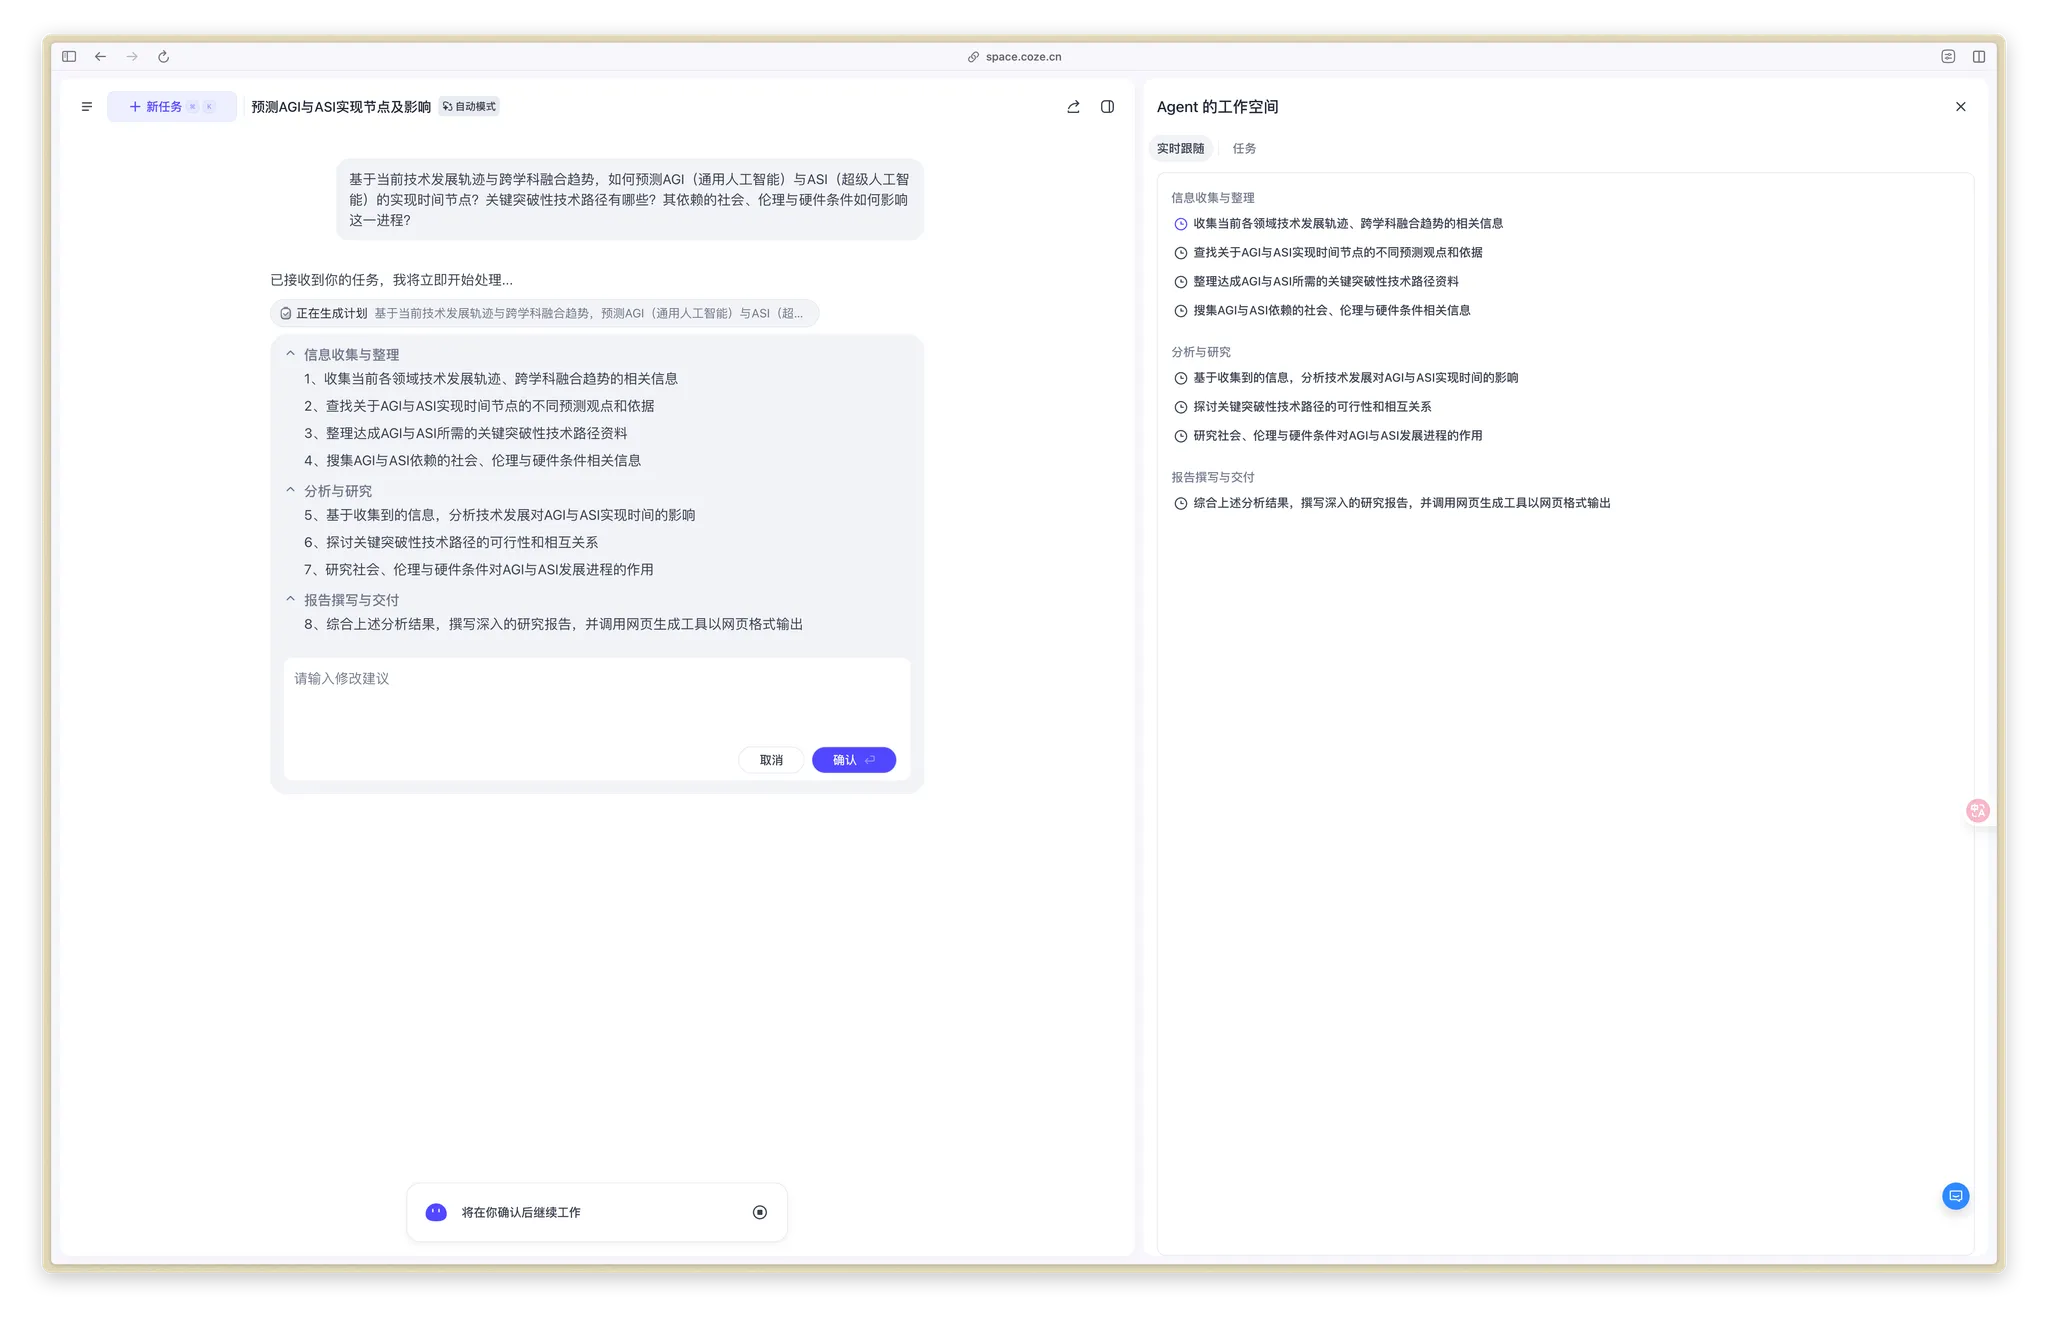Viewport: 2048px width, 1324px height.
Task: Click the pink translate floating icon
Action: coord(1977,811)
